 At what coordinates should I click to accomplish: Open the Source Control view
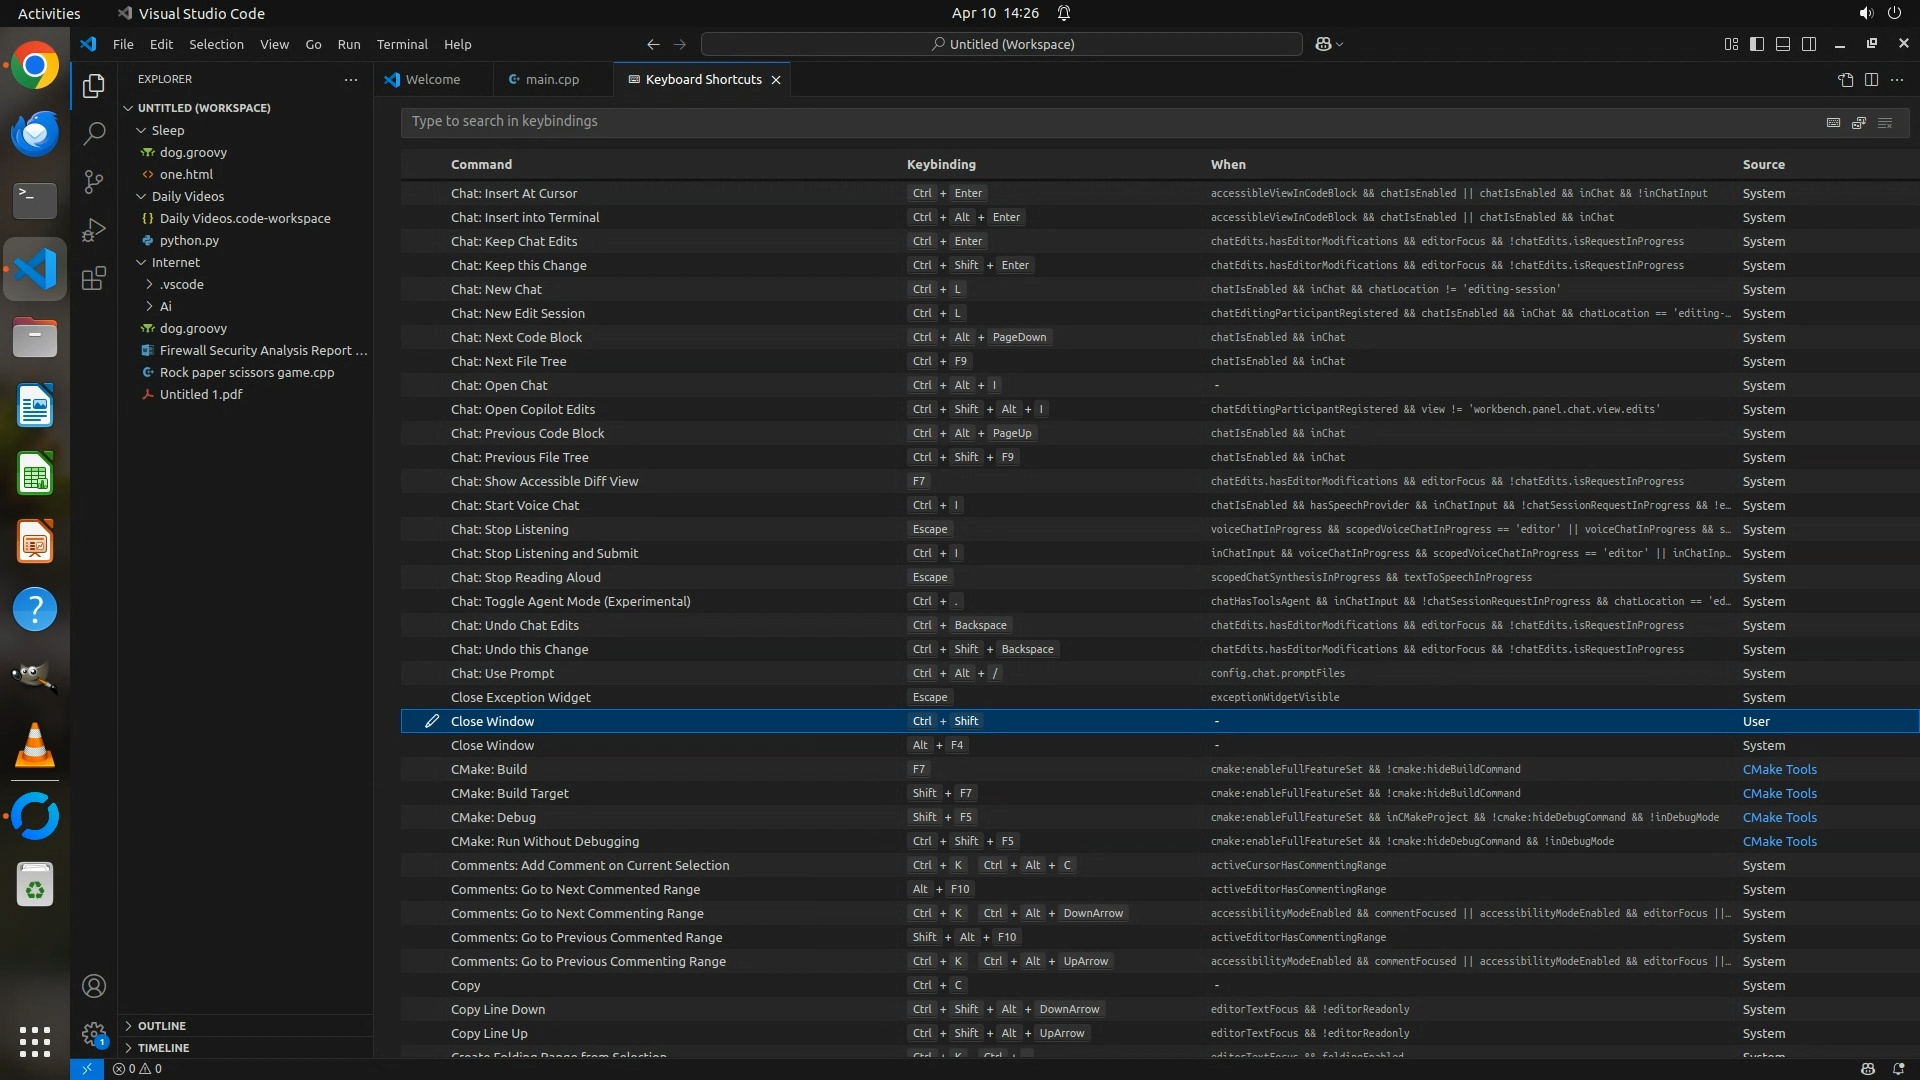tap(94, 181)
